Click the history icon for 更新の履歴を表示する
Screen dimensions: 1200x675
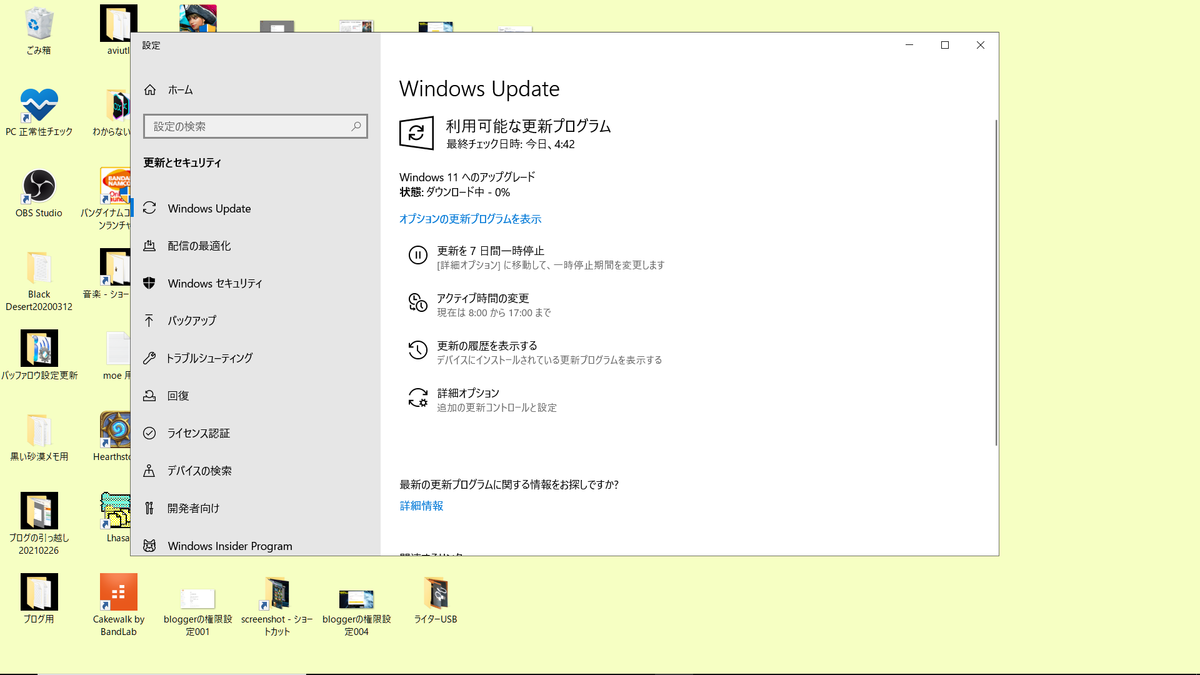click(x=418, y=351)
